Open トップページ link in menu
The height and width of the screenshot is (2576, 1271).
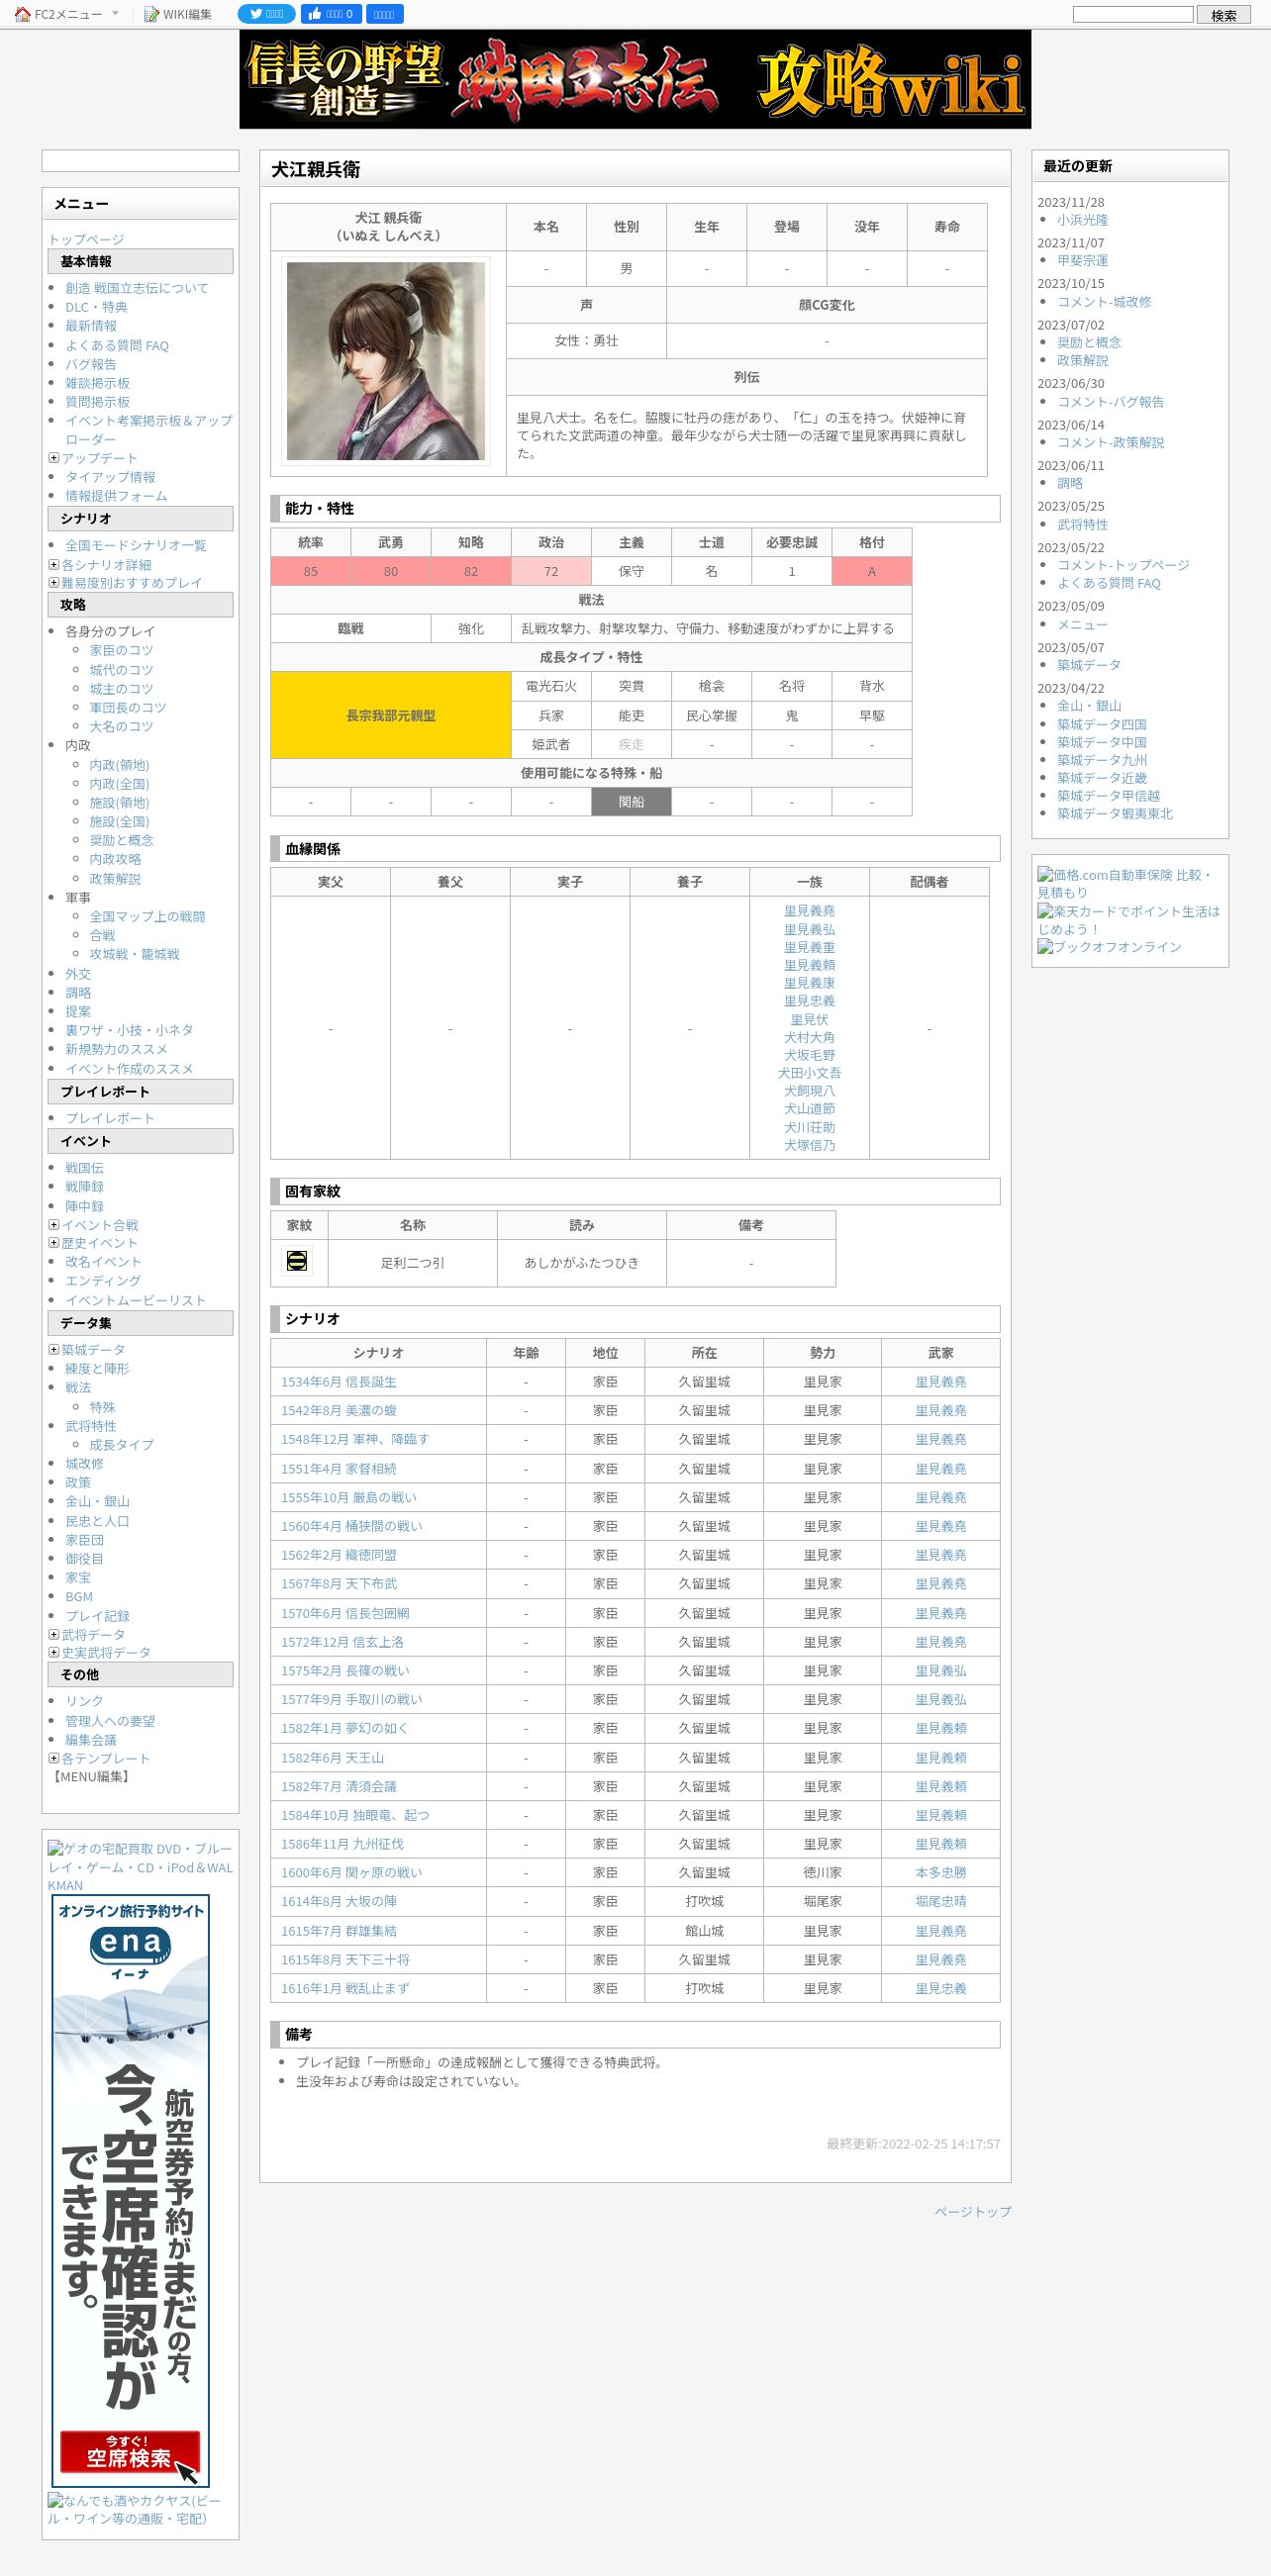[86, 239]
